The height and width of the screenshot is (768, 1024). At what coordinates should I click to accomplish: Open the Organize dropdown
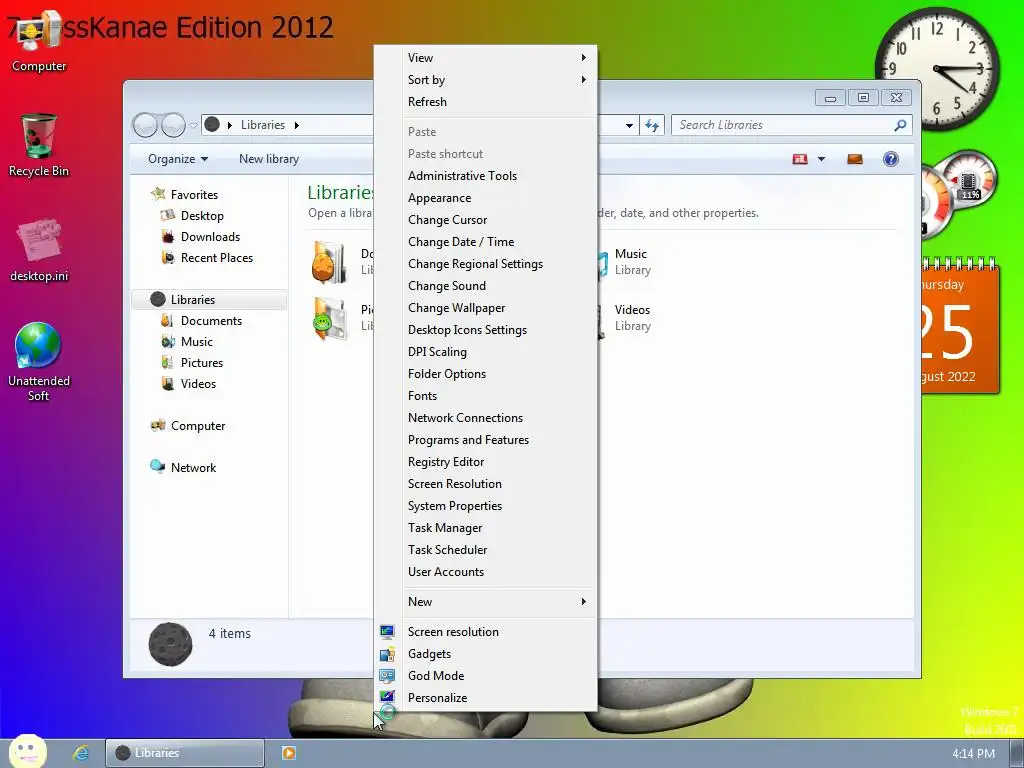click(x=178, y=159)
